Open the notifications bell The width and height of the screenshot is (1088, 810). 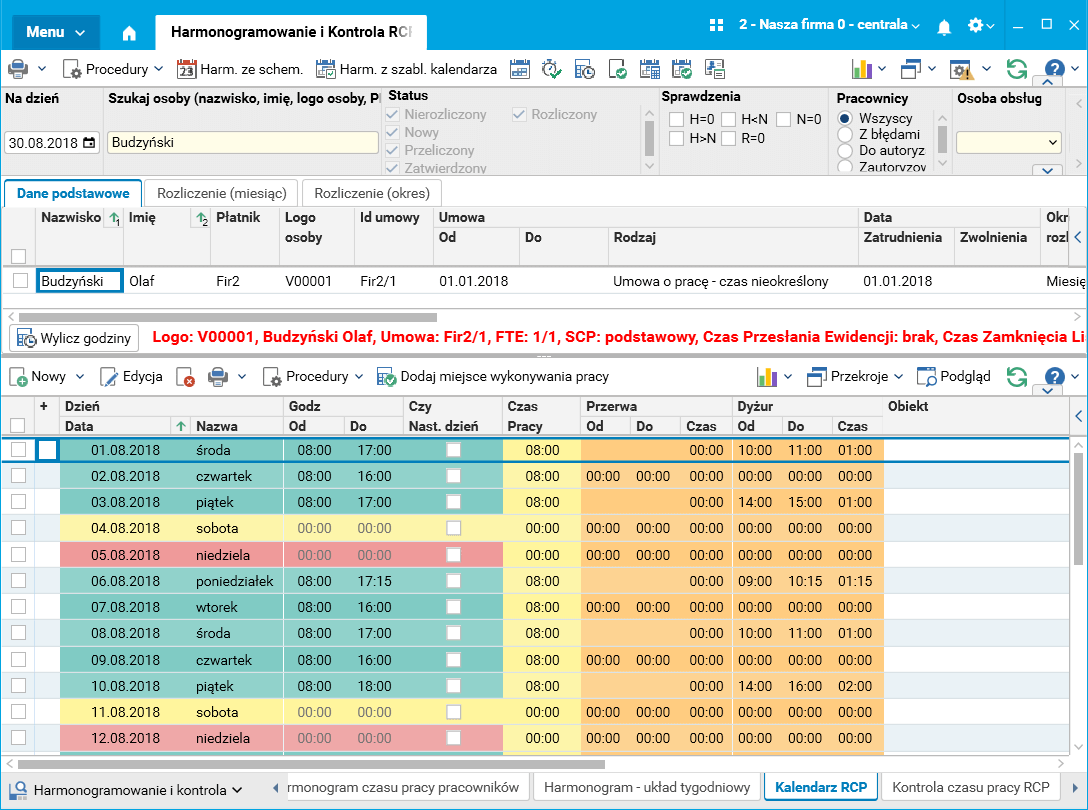point(944,26)
